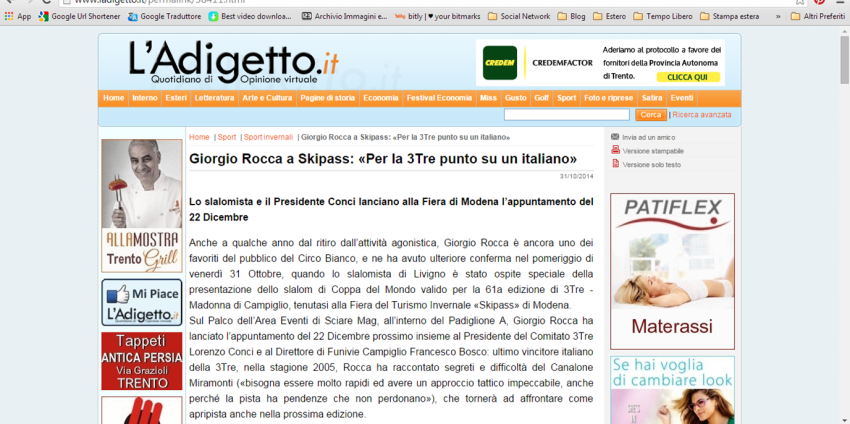Open the Apps grid bookmark

18,16
